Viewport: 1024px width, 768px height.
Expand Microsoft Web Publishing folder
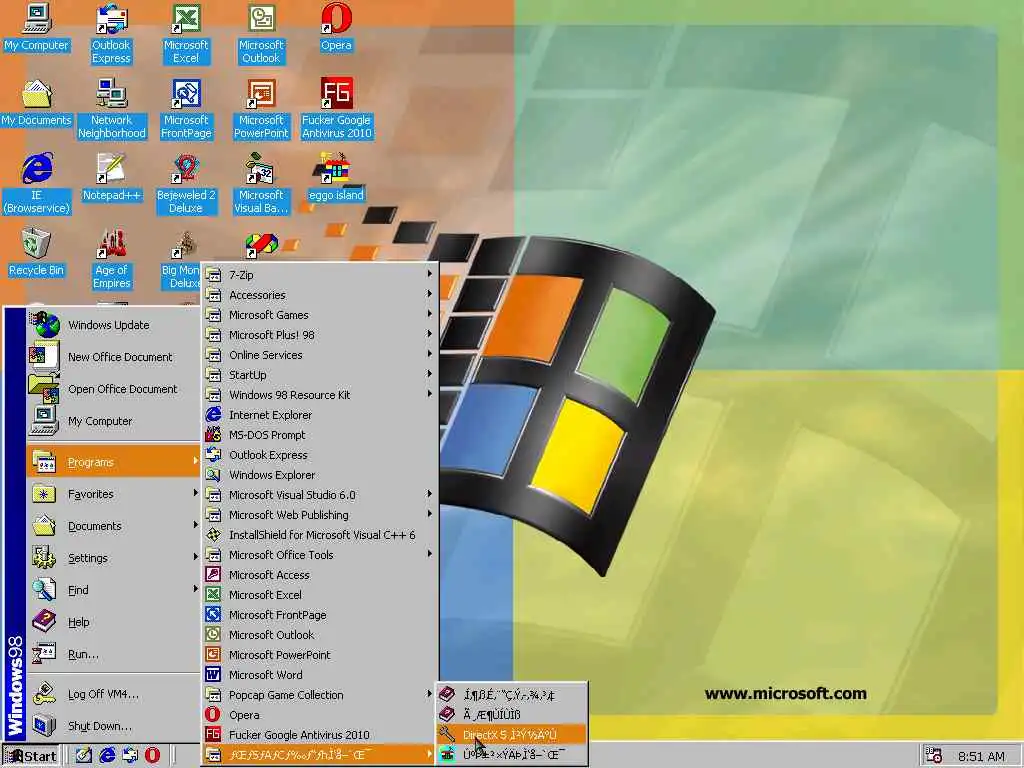pyautogui.click(x=320, y=515)
